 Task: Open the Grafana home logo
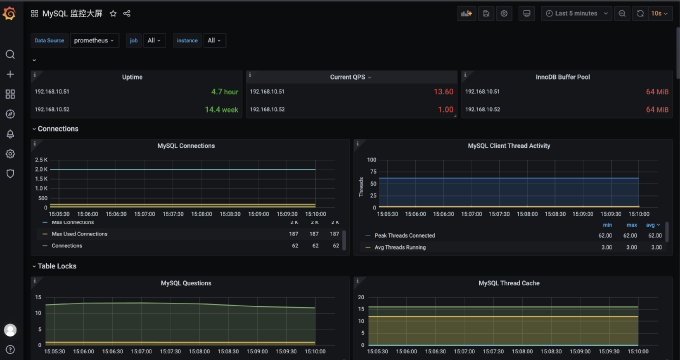(9, 13)
